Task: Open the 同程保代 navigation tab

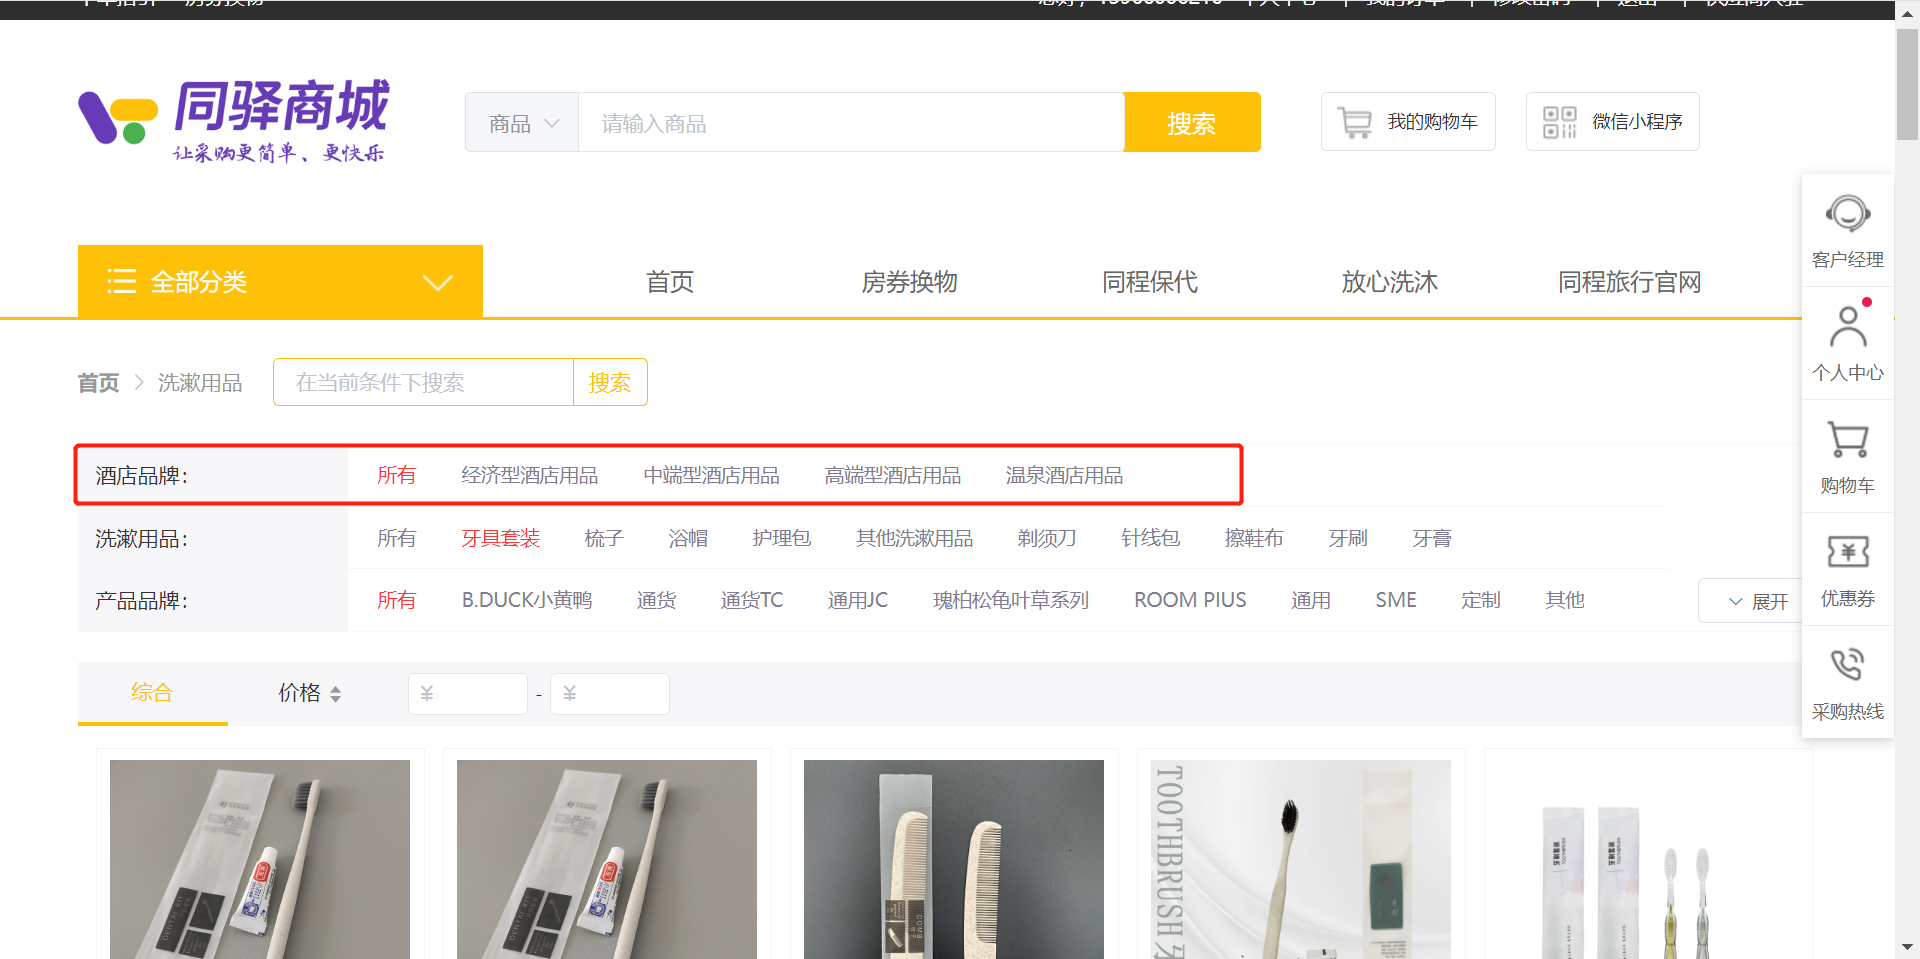Action: [x=1150, y=282]
